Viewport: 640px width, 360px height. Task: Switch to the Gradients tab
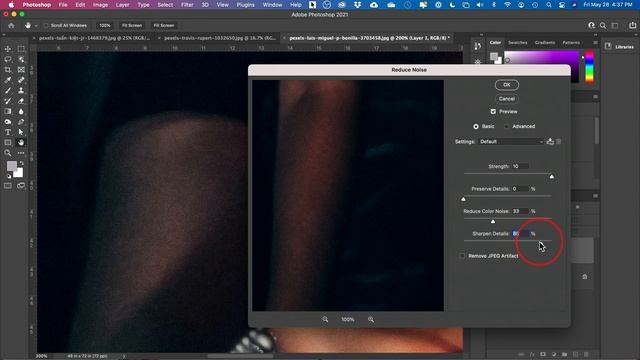(545, 42)
